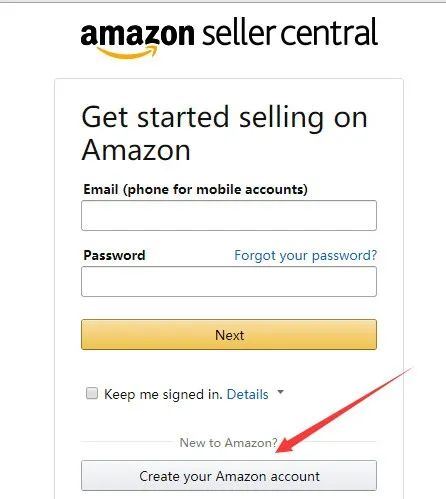
Task: Click the word 'Amazon' in the heading
Action: coord(136,150)
